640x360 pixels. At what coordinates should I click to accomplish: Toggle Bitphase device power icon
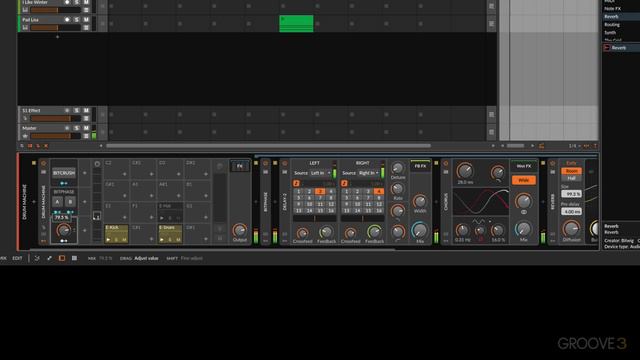coord(266,163)
